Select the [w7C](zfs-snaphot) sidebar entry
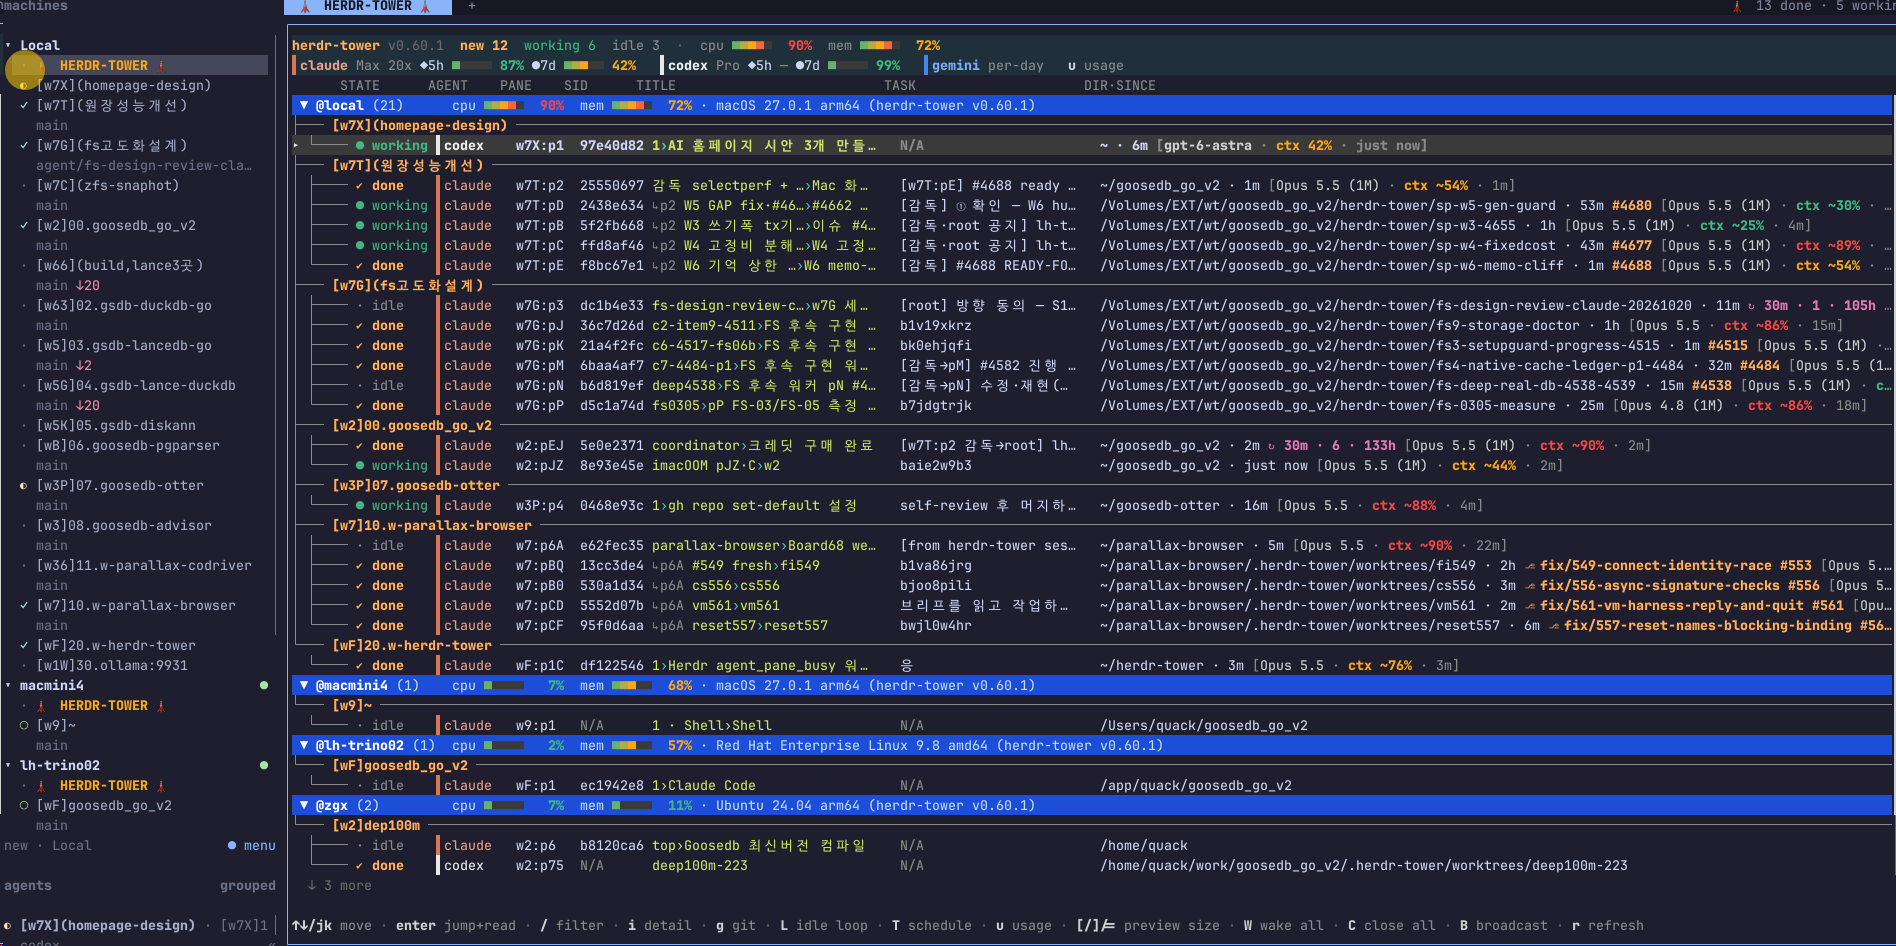This screenshot has width=1896, height=946. (x=108, y=186)
